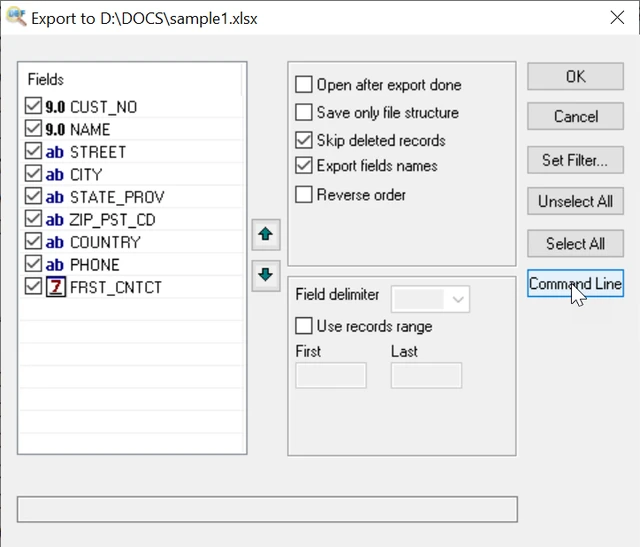Image resolution: width=640 pixels, height=547 pixels.
Task: Enable Use records range option
Action: pyautogui.click(x=304, y=326)
